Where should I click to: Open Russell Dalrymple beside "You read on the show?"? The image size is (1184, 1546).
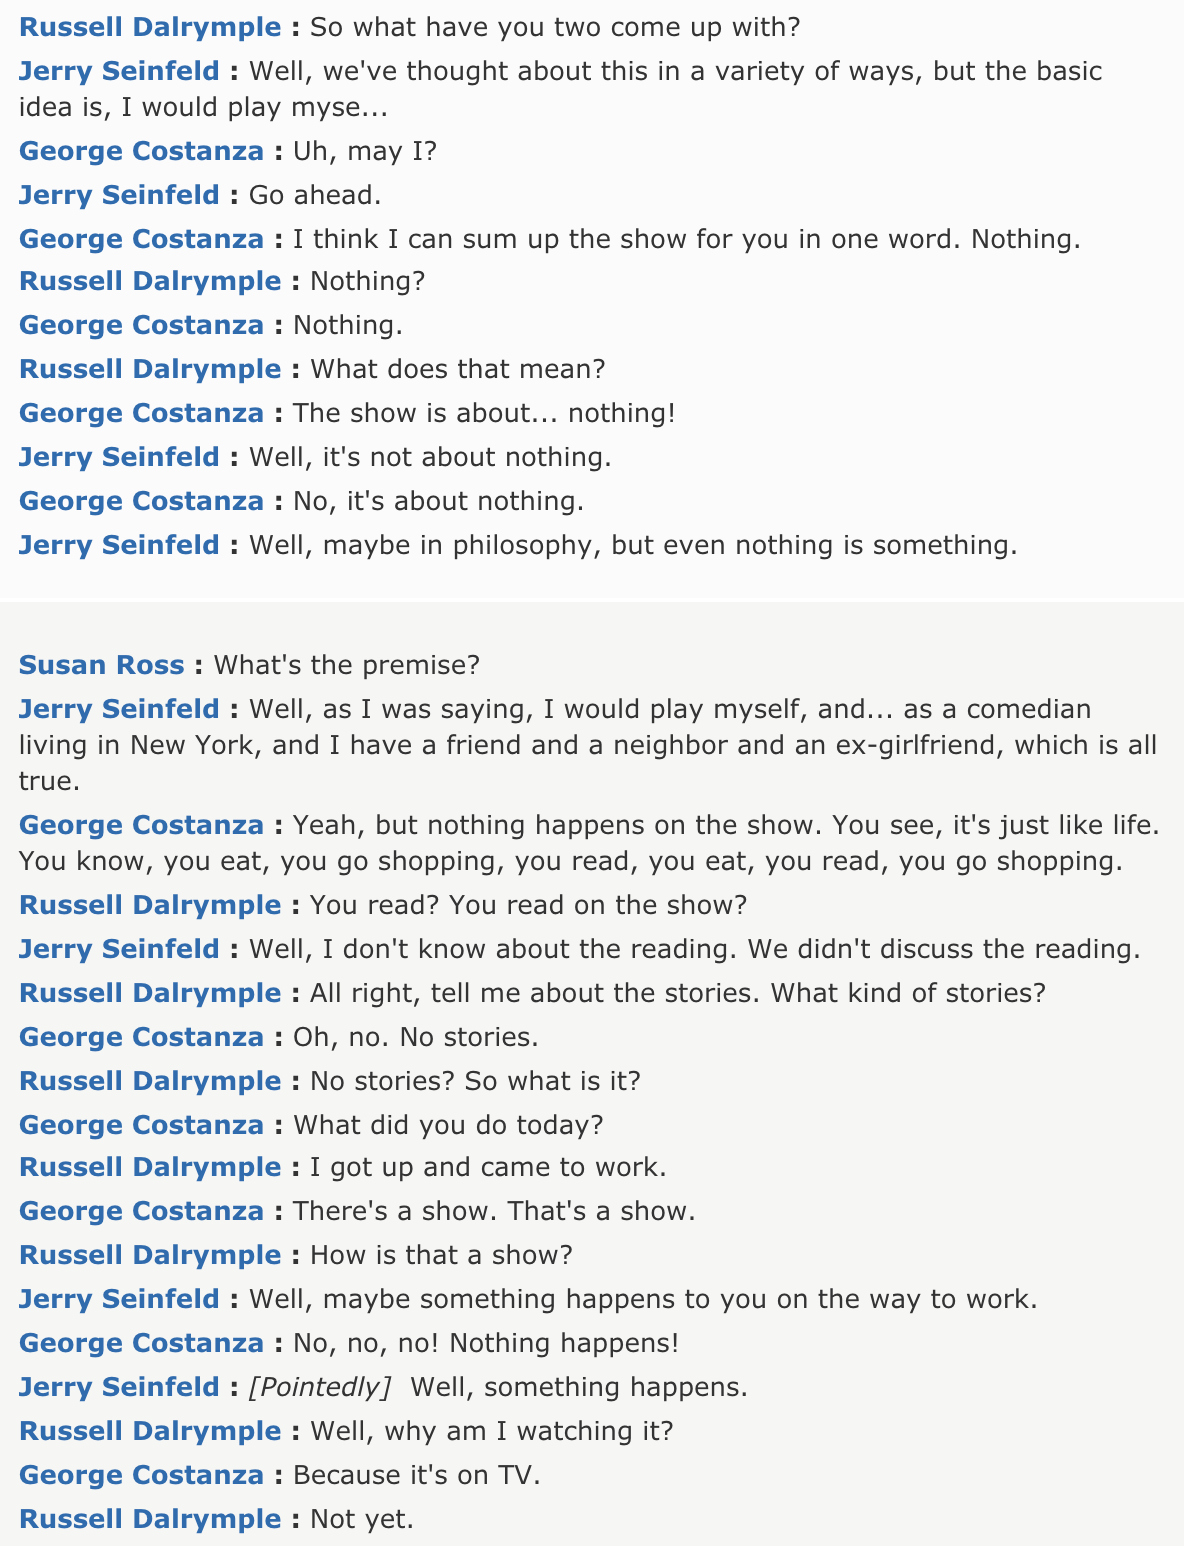[x=150, y=905]
